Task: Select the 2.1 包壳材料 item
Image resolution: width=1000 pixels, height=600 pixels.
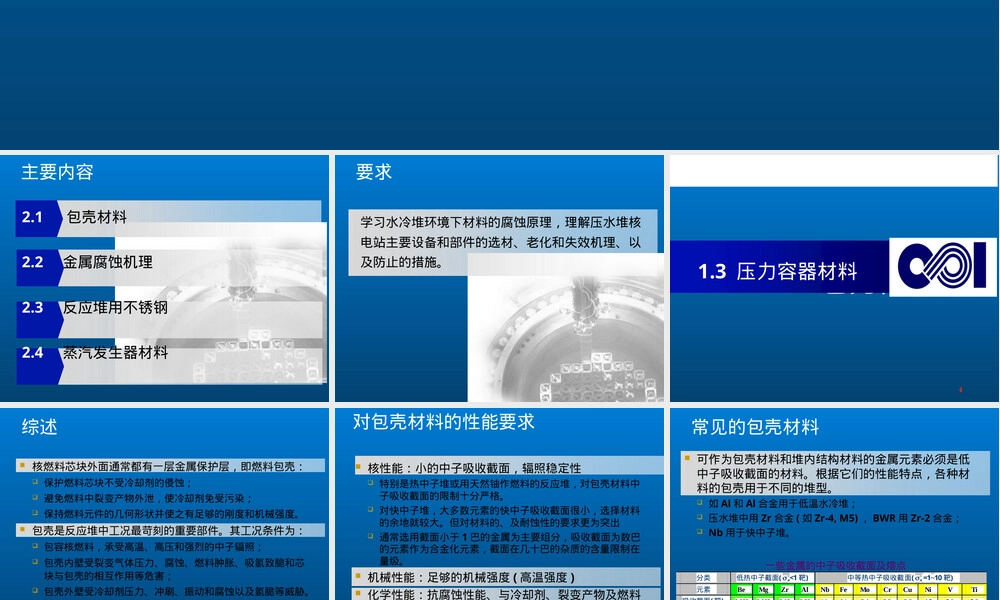Action: (x=168, y=218)
